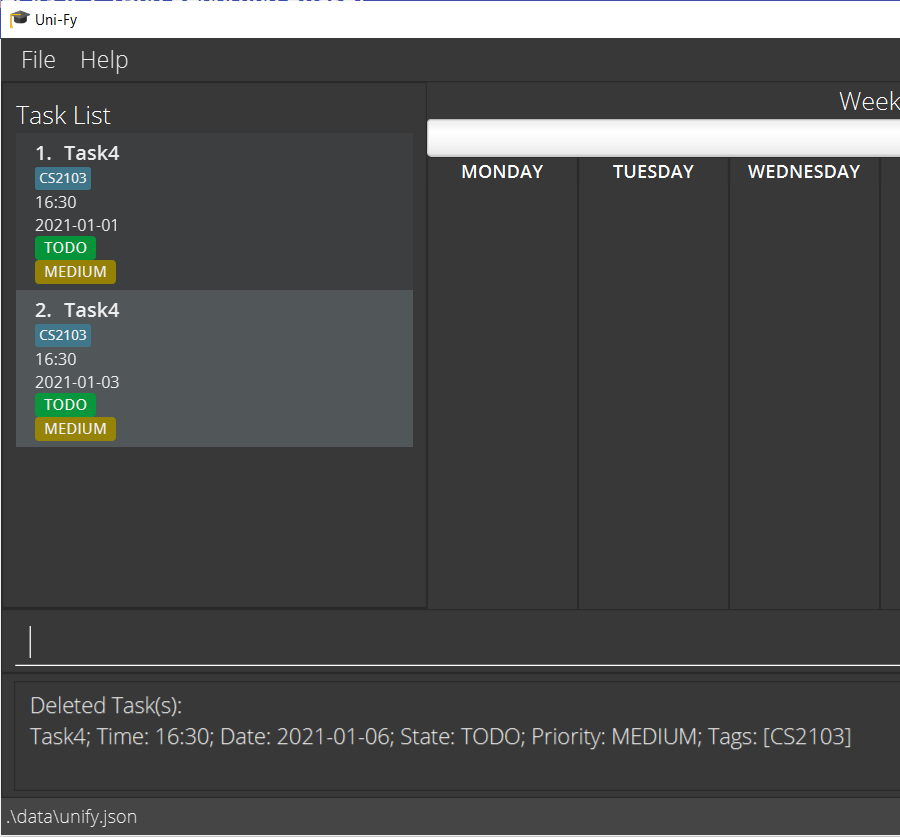Select task 1 titled Task4
The height and width of the screenshot is (837, 900).
214,211
